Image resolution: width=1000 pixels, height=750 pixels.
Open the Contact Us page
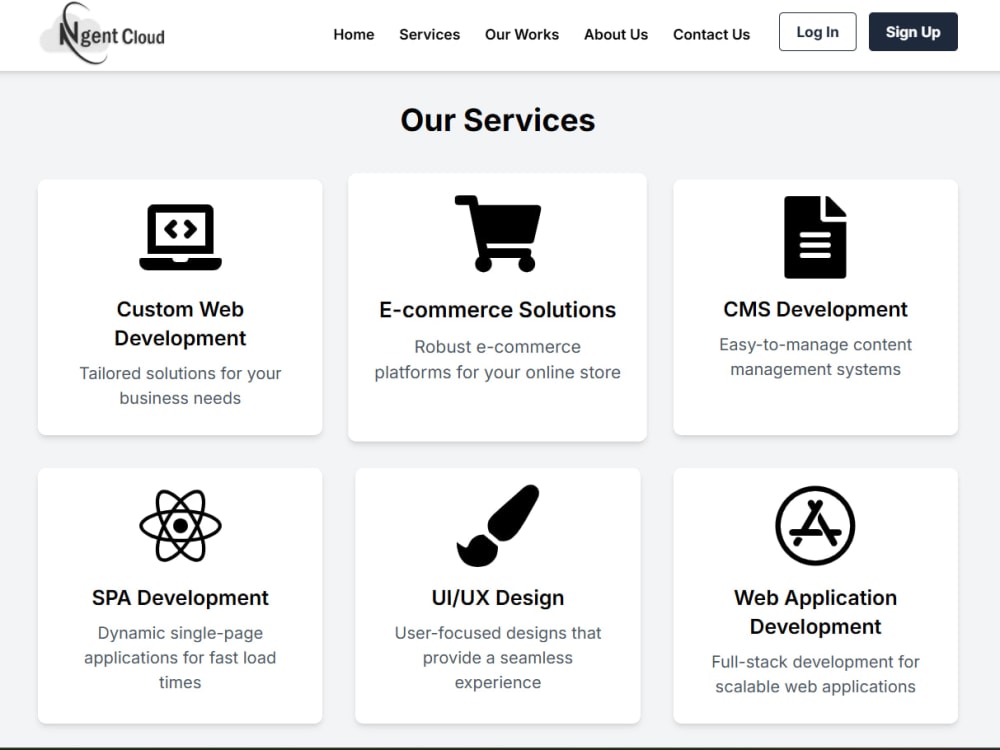[711, 34]
